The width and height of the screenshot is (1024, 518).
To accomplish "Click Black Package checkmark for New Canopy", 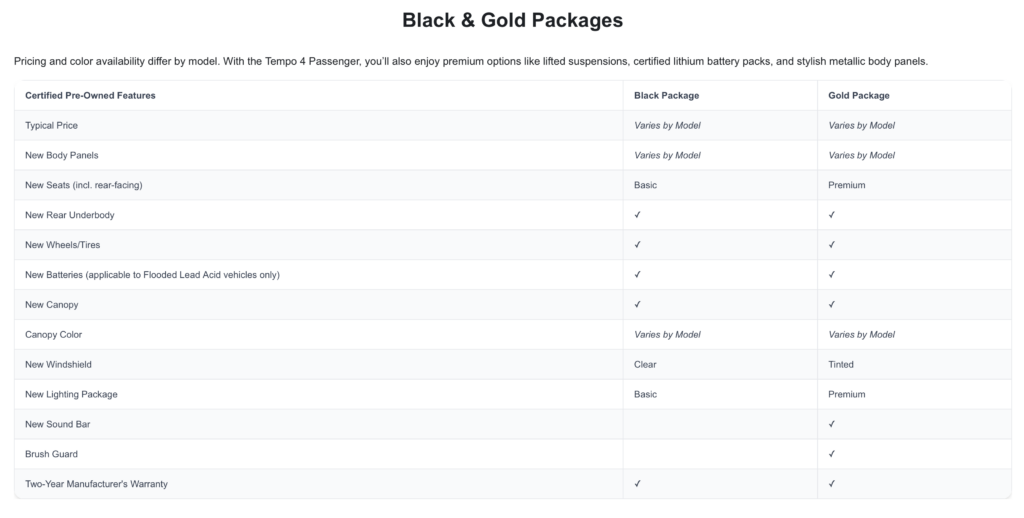I will (x=638, y=305).
